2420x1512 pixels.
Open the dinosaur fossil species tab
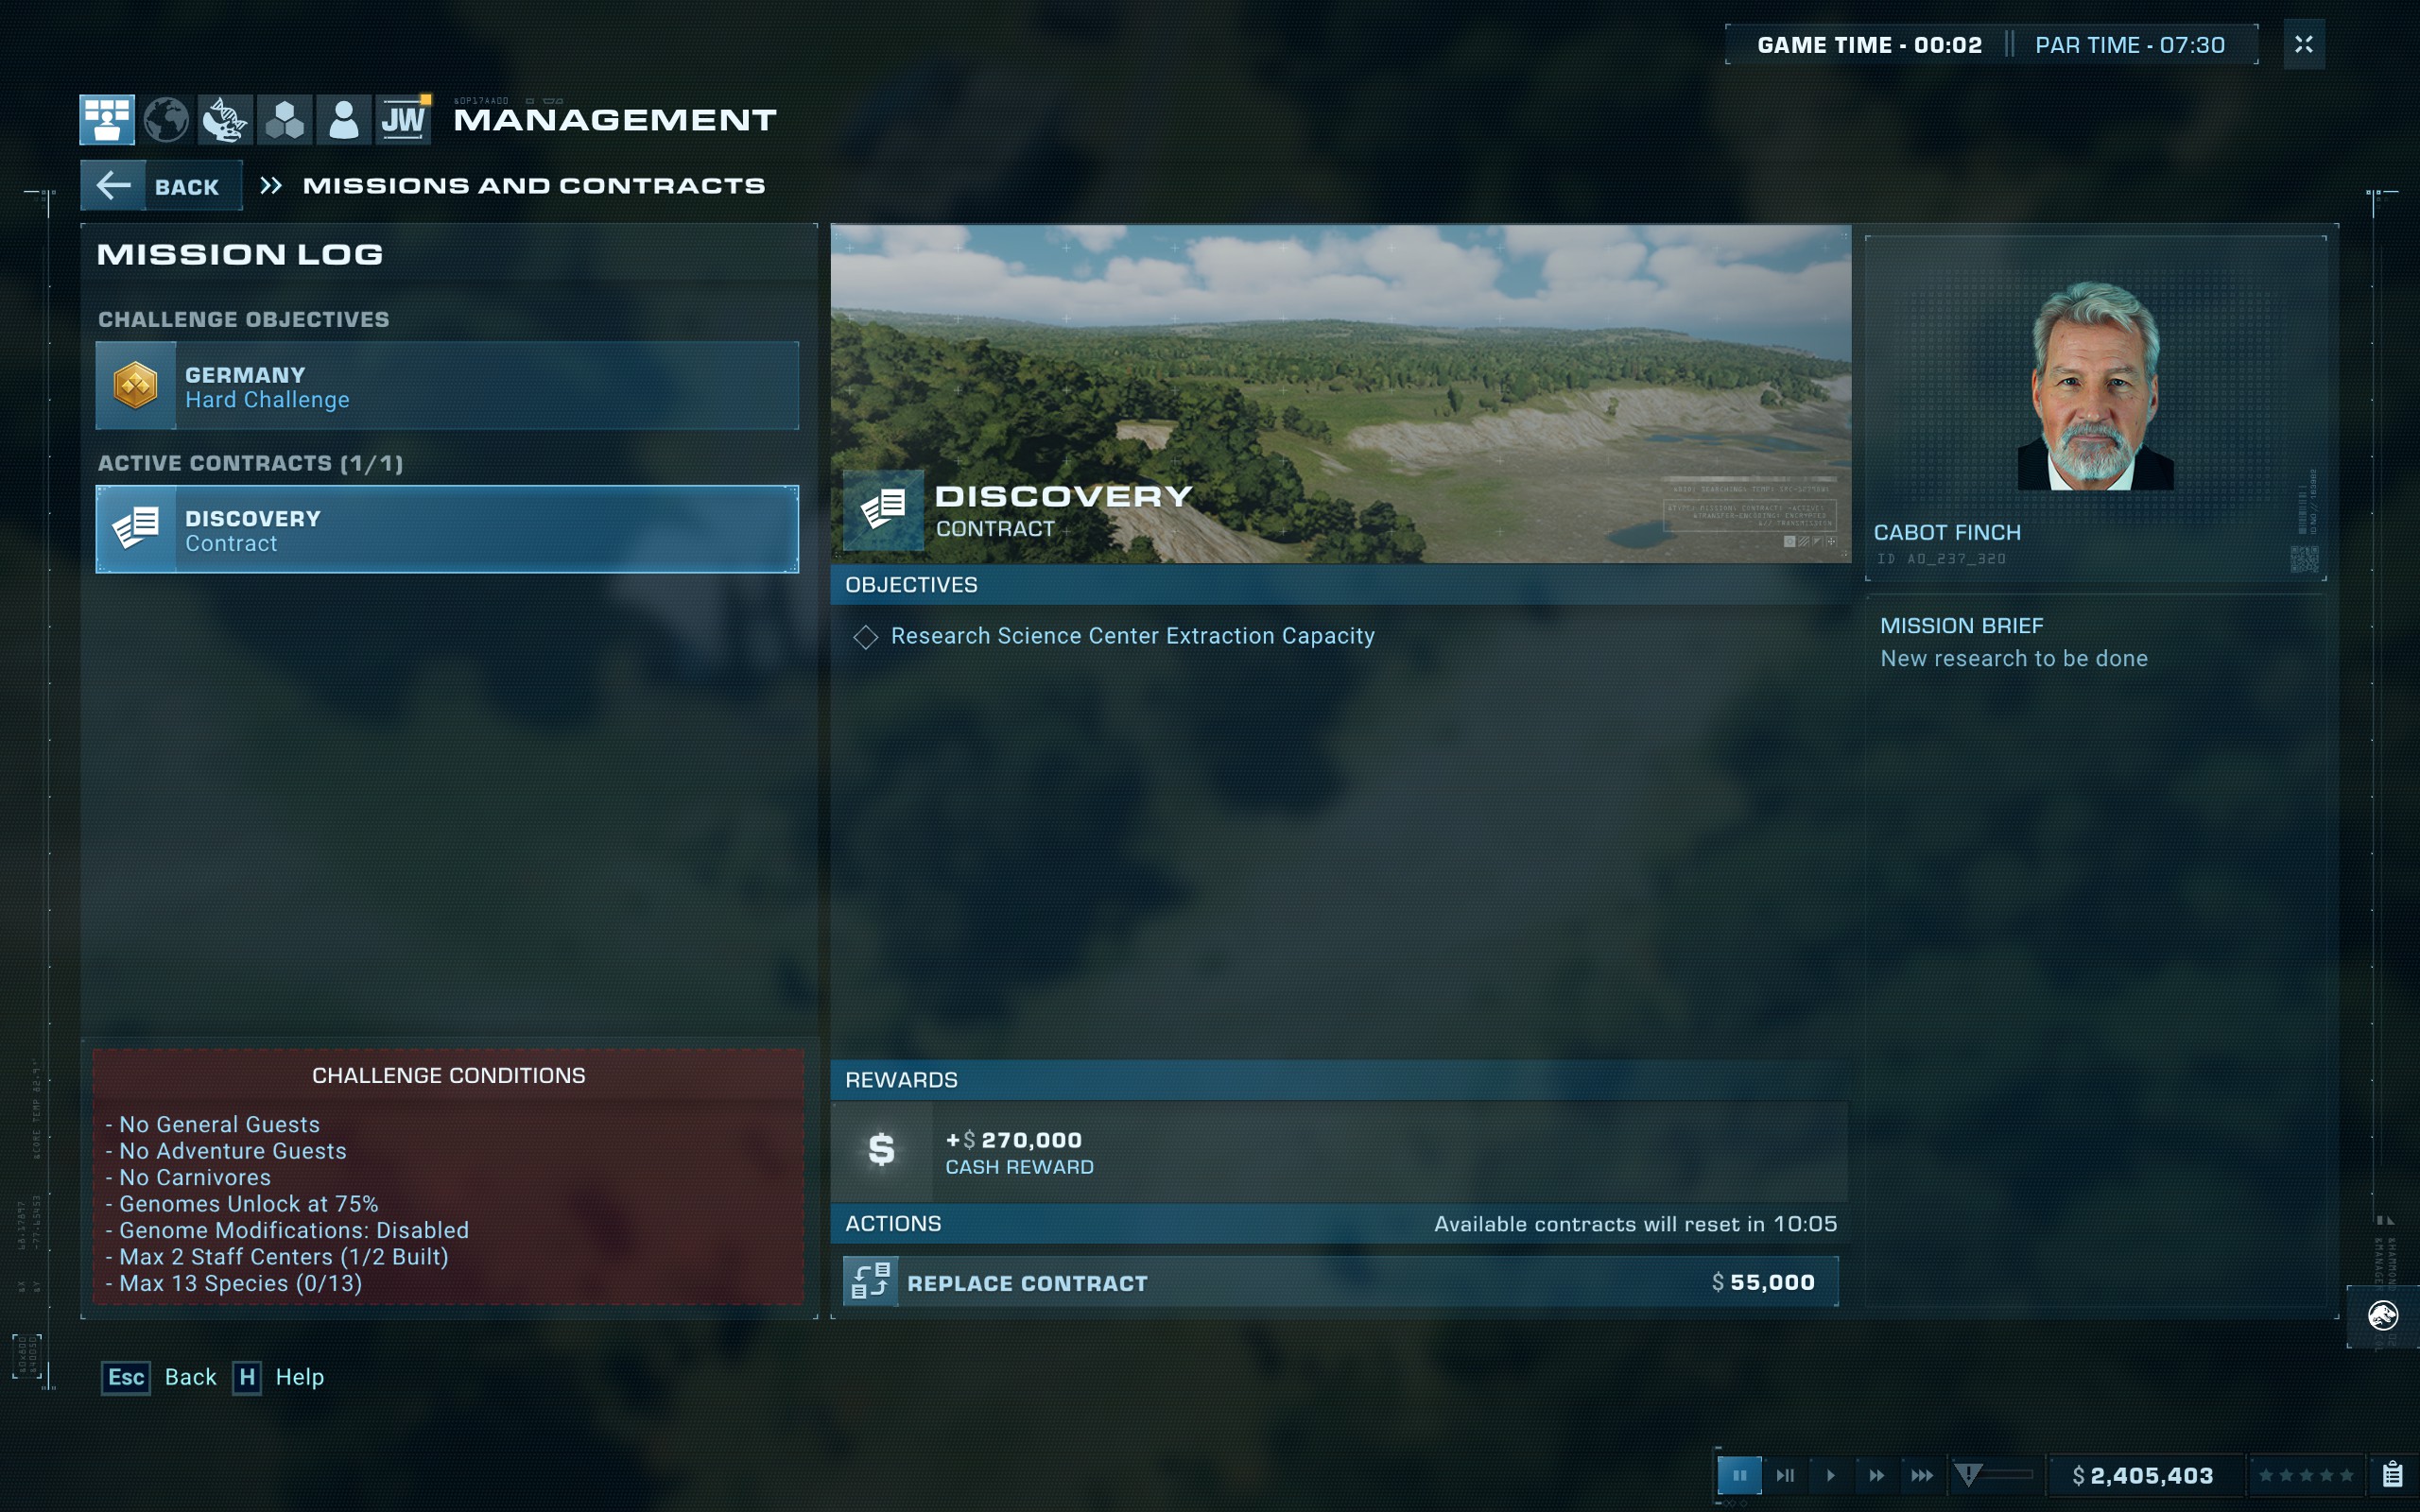click(225, 120)
